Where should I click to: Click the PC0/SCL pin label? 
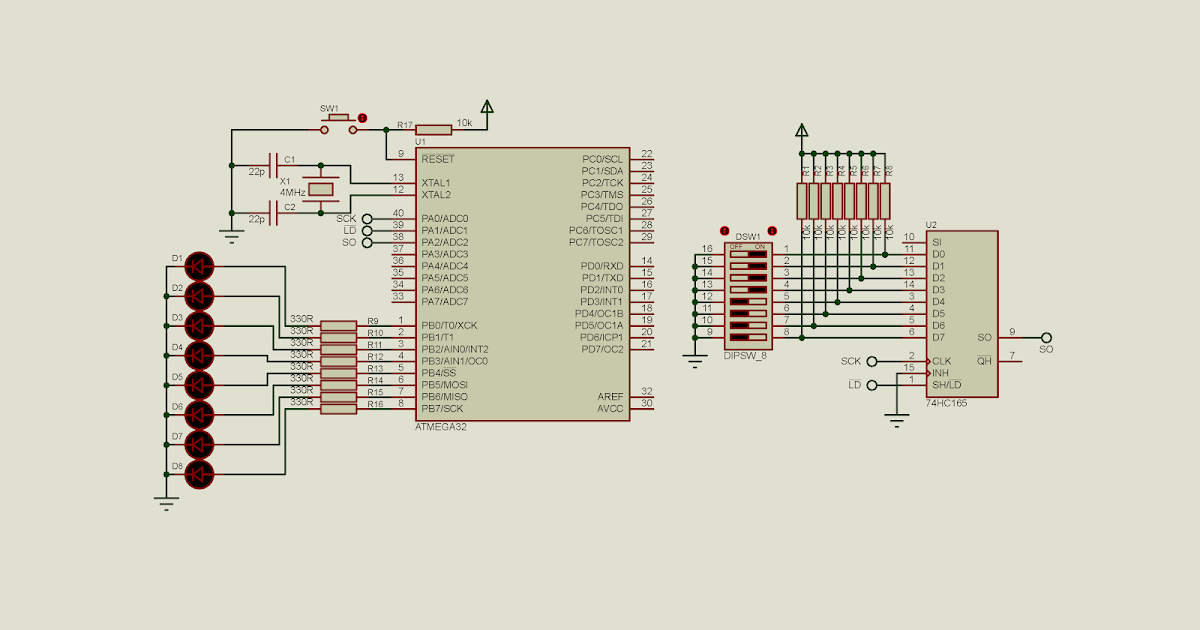[x=603, y=159]
